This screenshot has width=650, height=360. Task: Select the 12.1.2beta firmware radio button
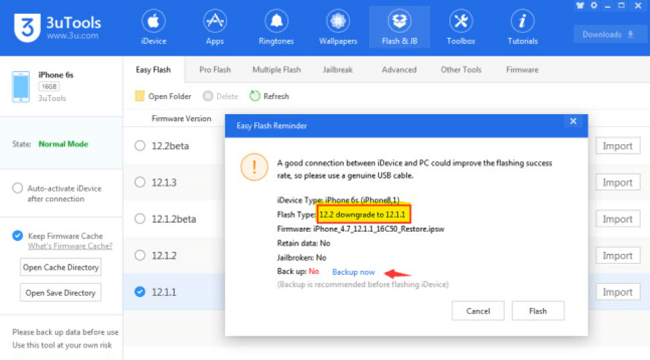[140, 219]
